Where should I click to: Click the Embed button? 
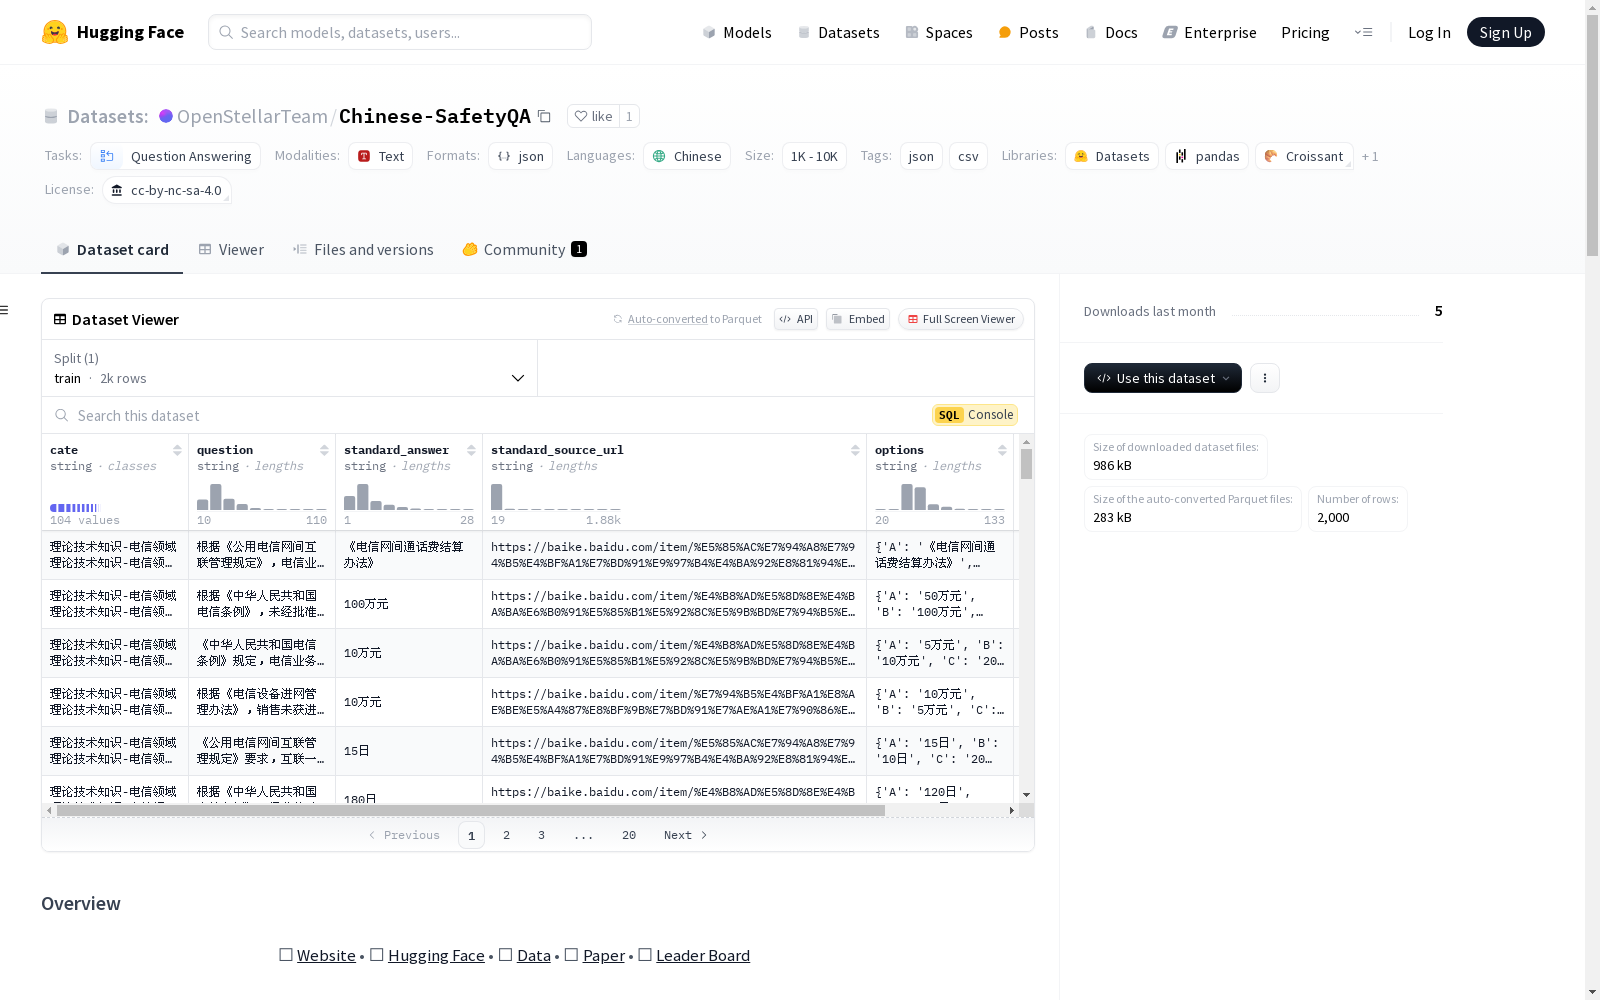pos(858,319)
